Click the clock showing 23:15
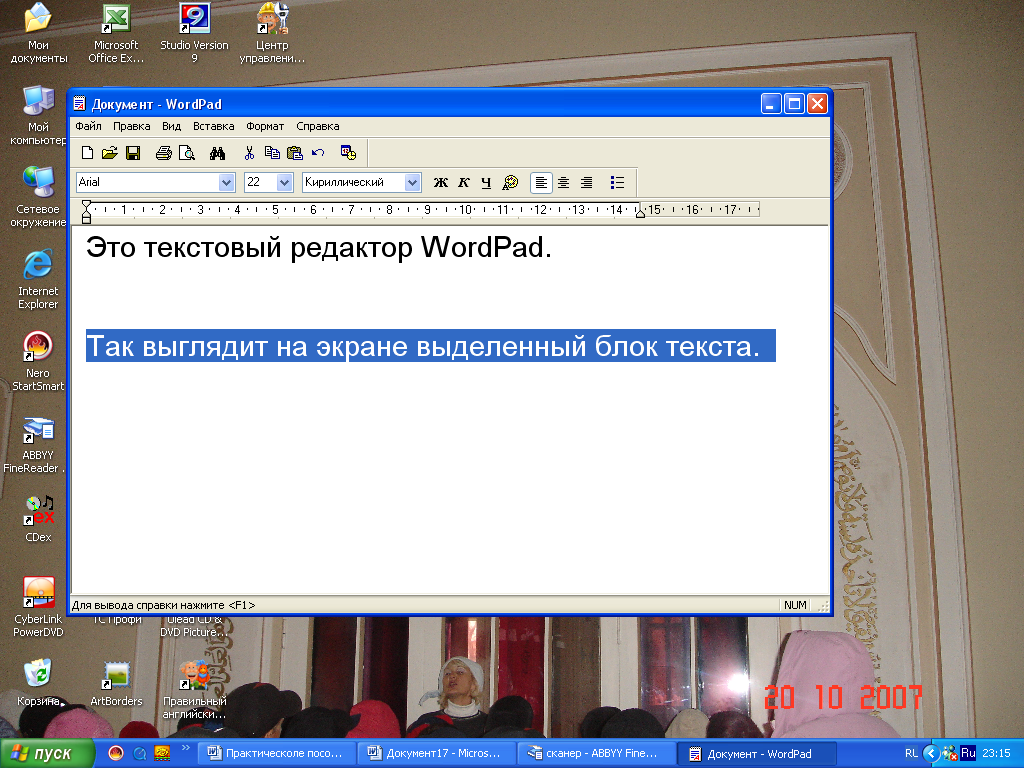 997,754
